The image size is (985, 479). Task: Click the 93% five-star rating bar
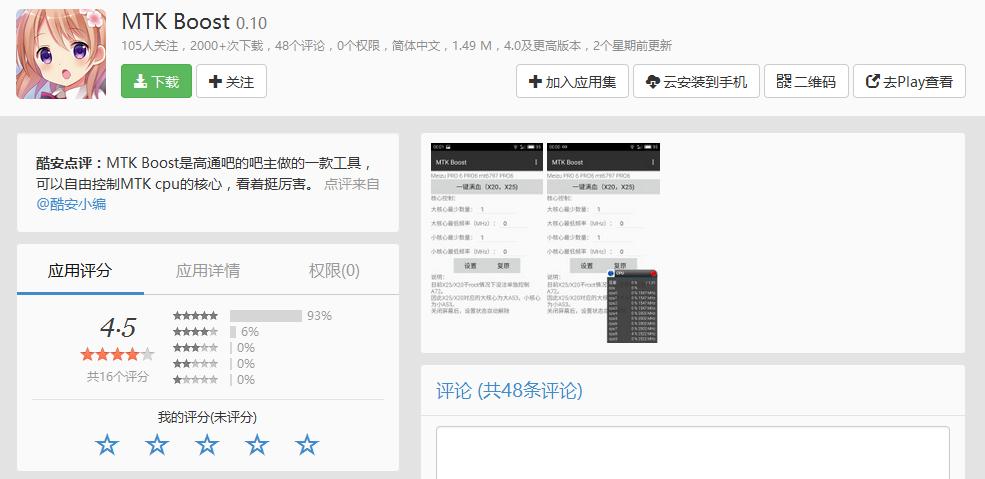pos(266,316)
